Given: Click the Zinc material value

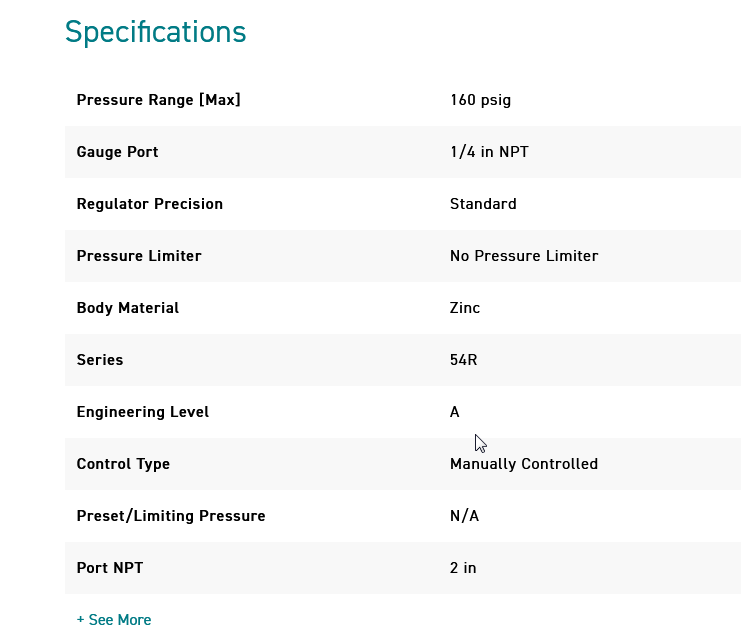Looking at the screenshot, I should pos(465,308).
